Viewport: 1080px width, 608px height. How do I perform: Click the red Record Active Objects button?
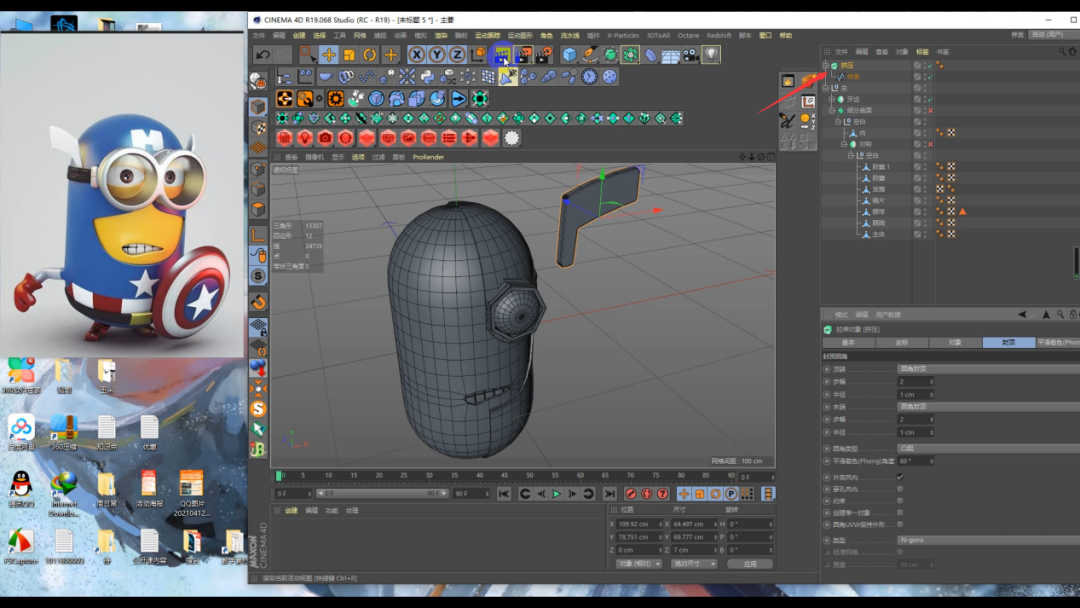pos(630,494)
